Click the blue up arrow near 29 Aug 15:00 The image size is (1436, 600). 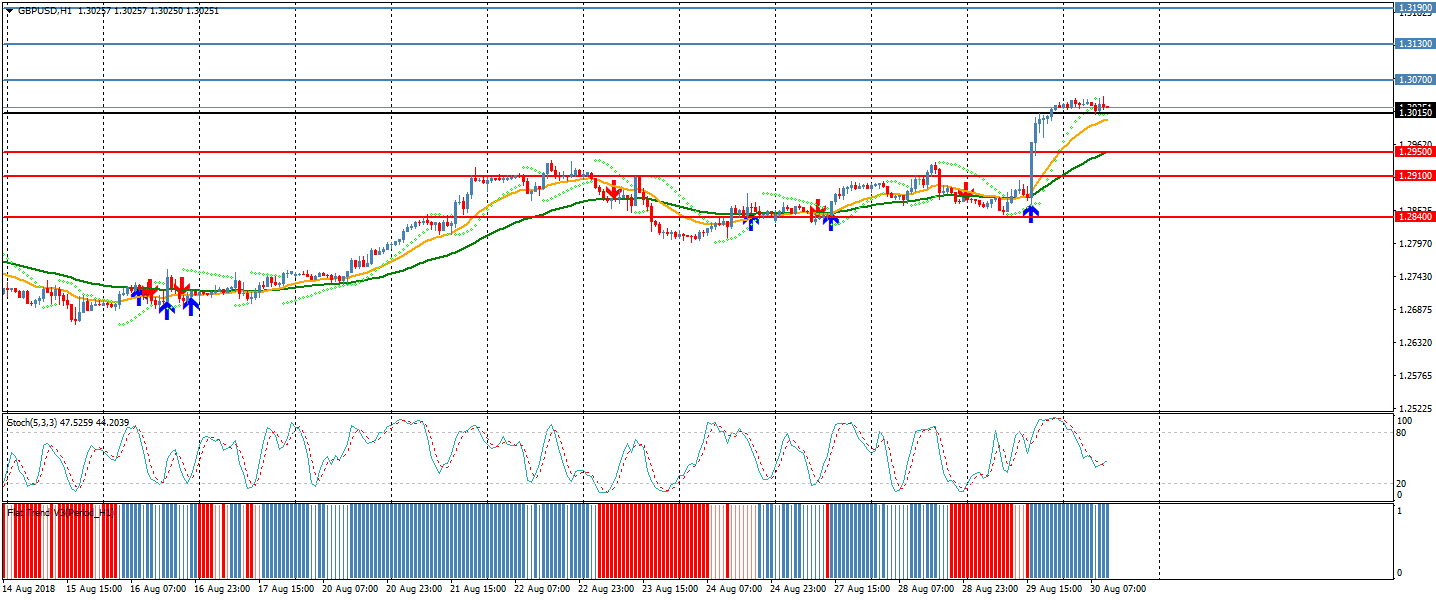1030,213
